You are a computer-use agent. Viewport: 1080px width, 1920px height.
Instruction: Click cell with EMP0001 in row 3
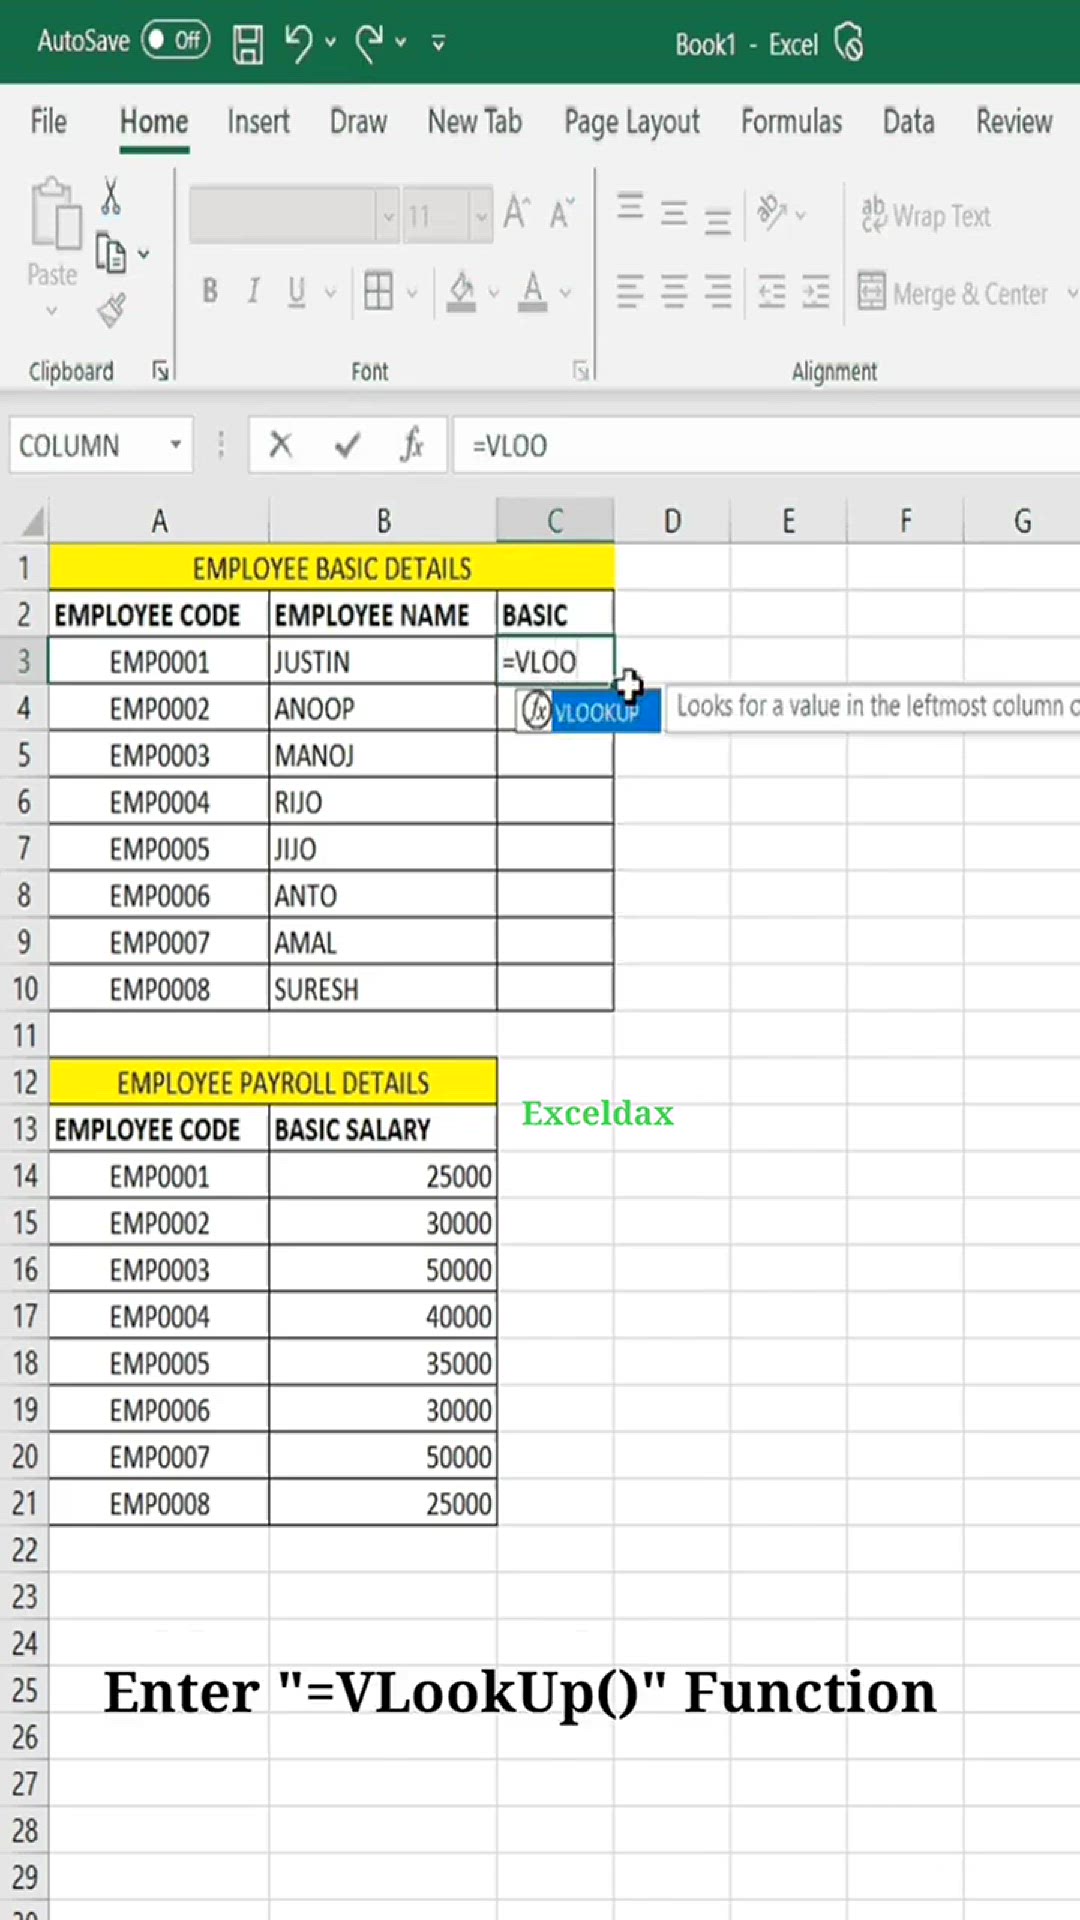159,662
